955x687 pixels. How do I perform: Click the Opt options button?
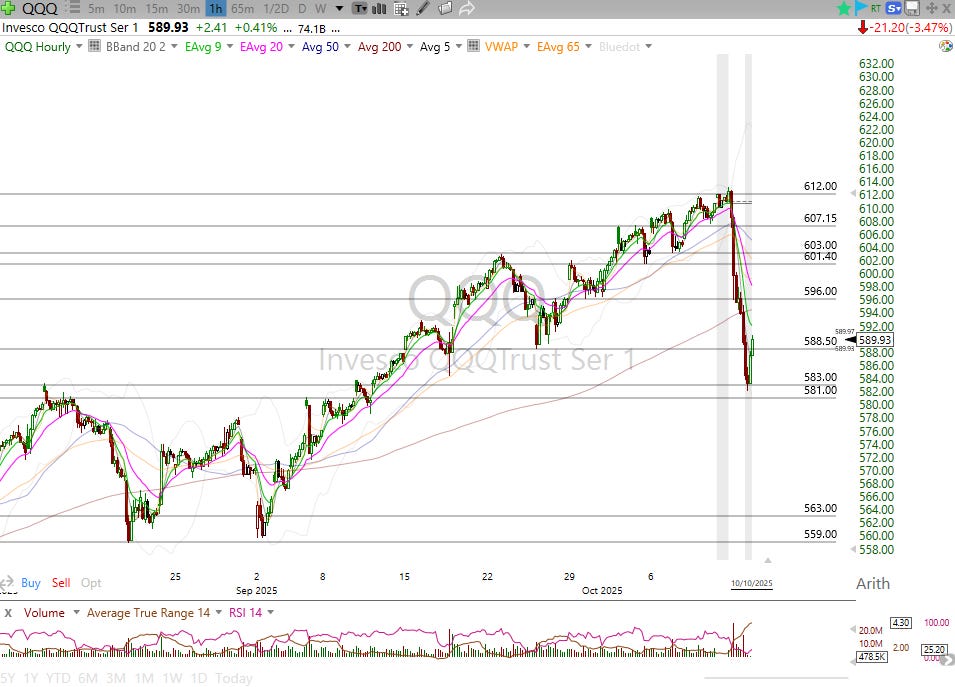(91, 582)
